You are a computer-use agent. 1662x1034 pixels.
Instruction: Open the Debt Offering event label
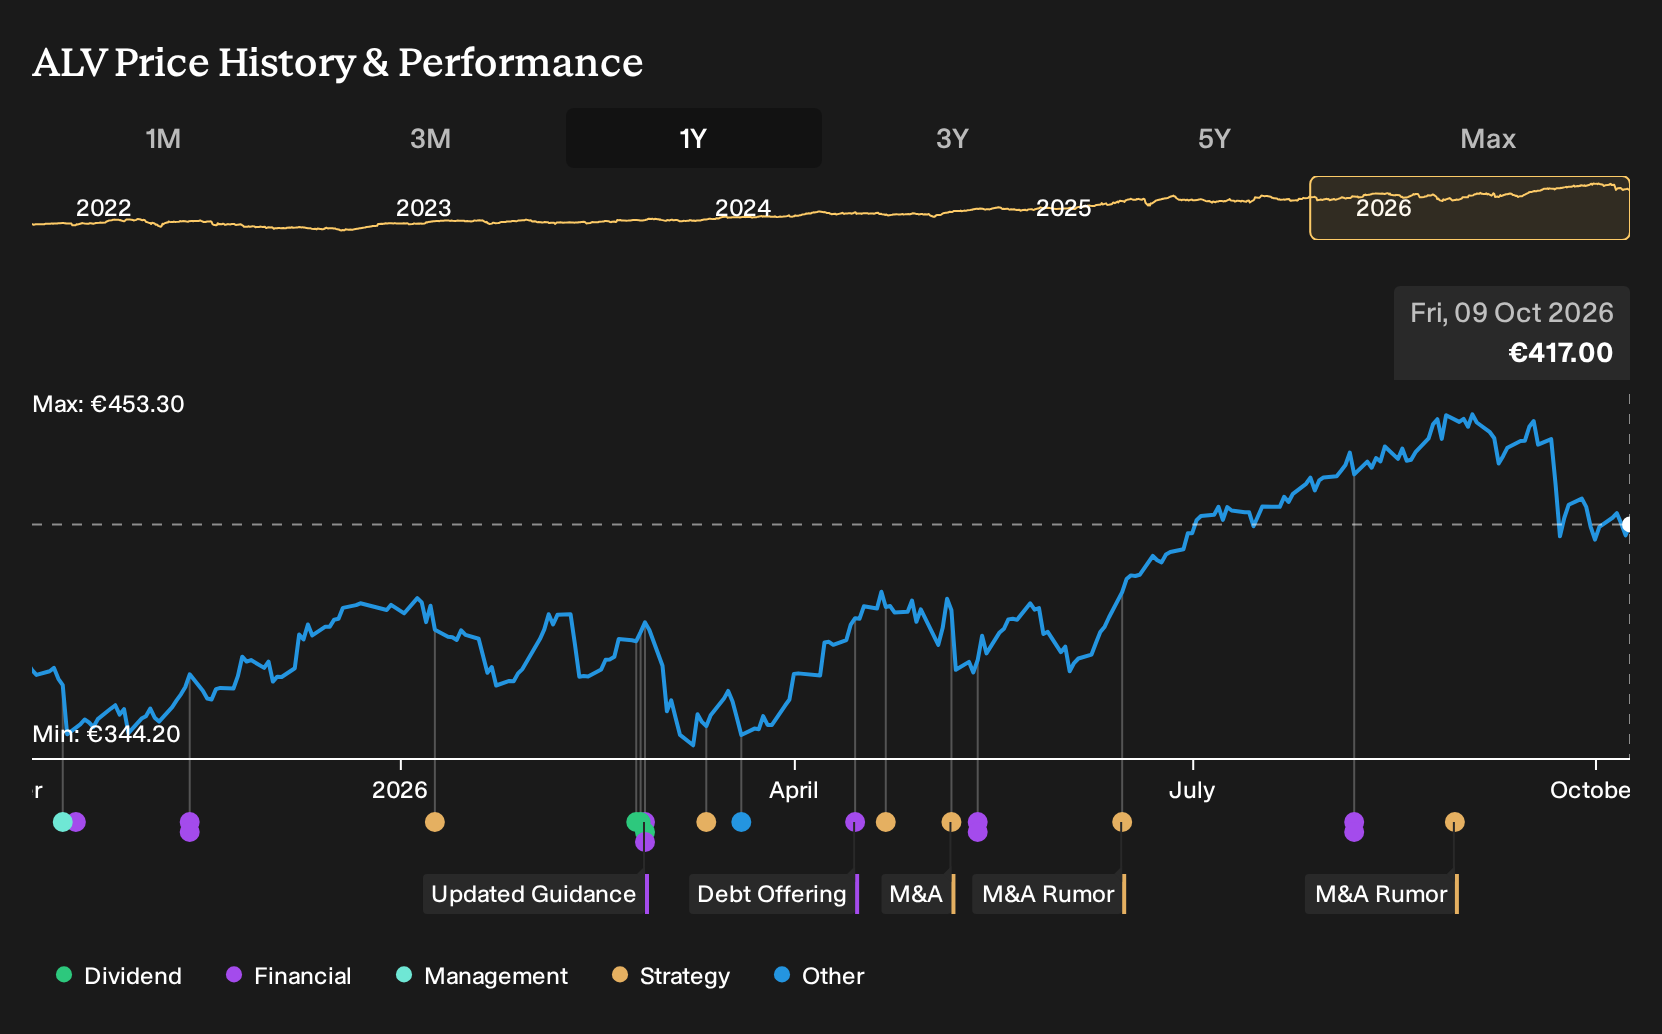click(x=774, y=894)
